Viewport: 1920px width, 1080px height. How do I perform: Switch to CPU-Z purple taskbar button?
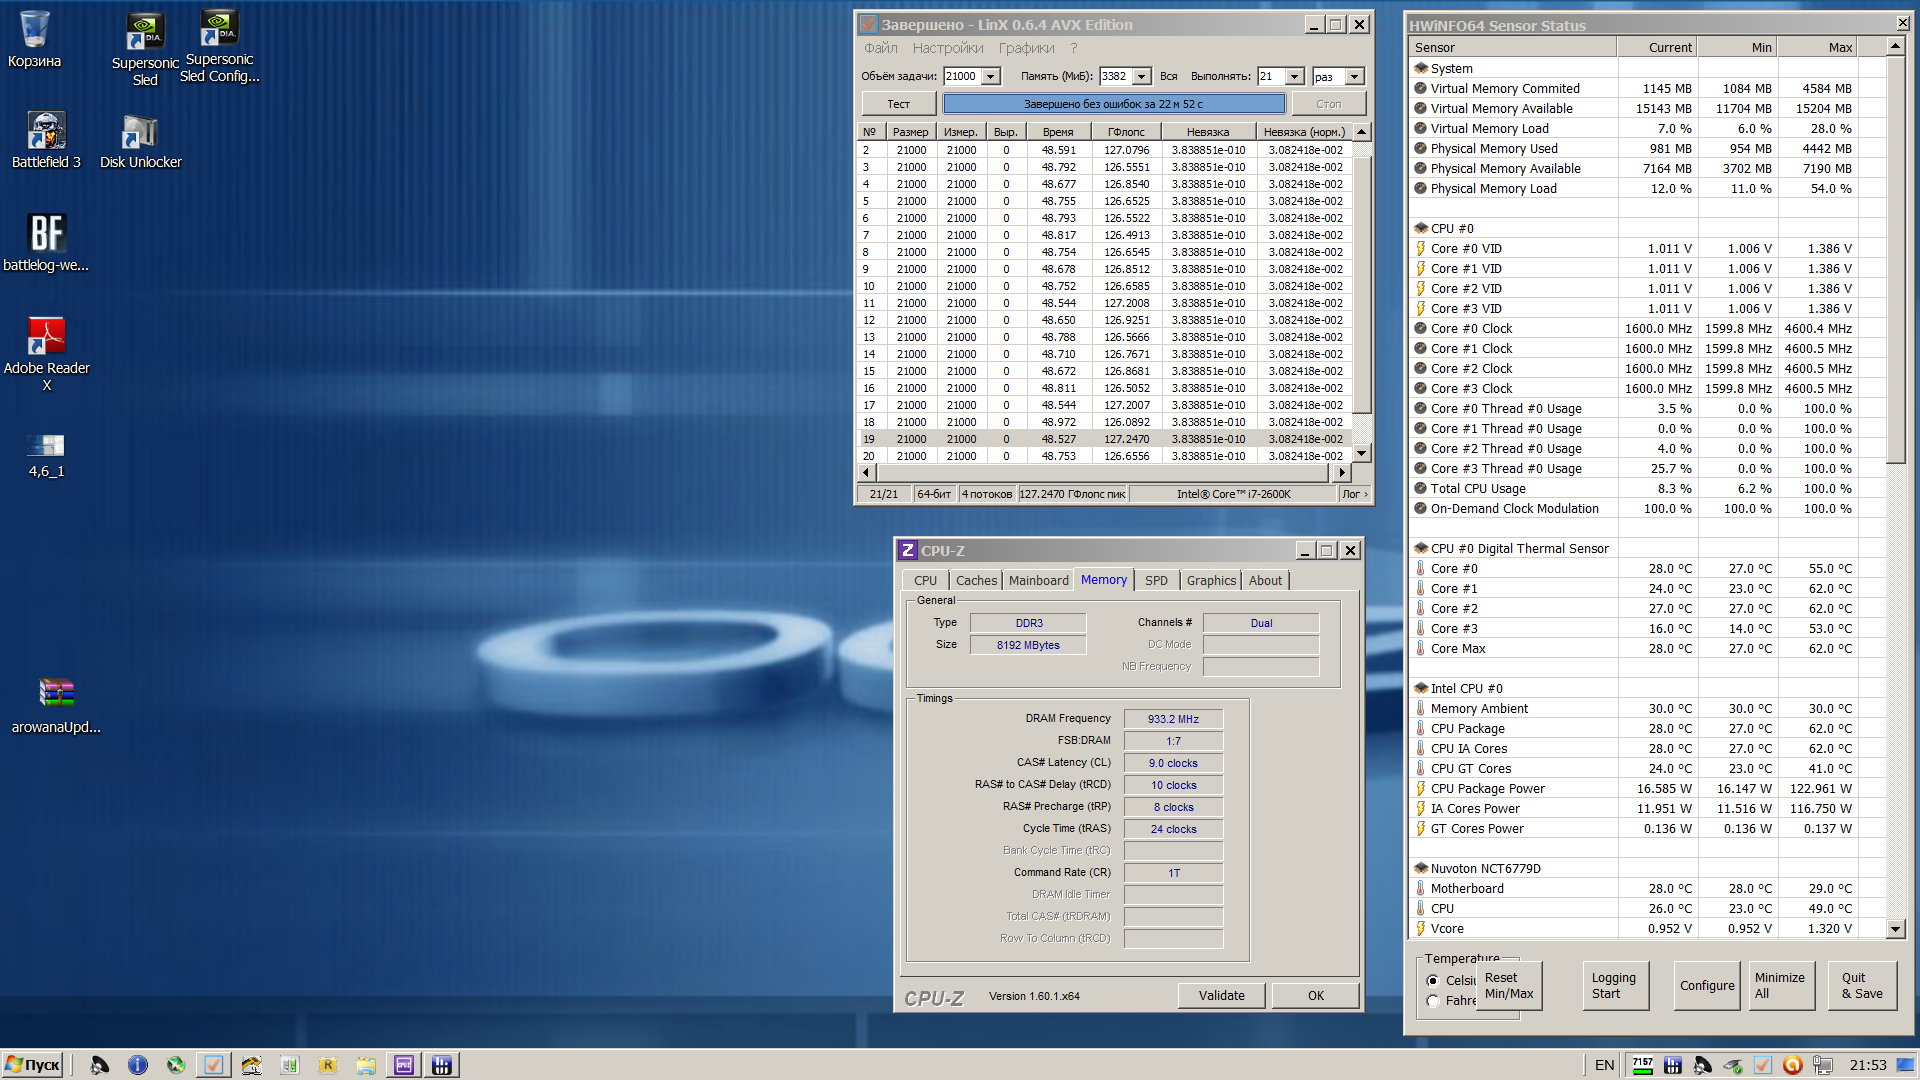(404, 1065)
